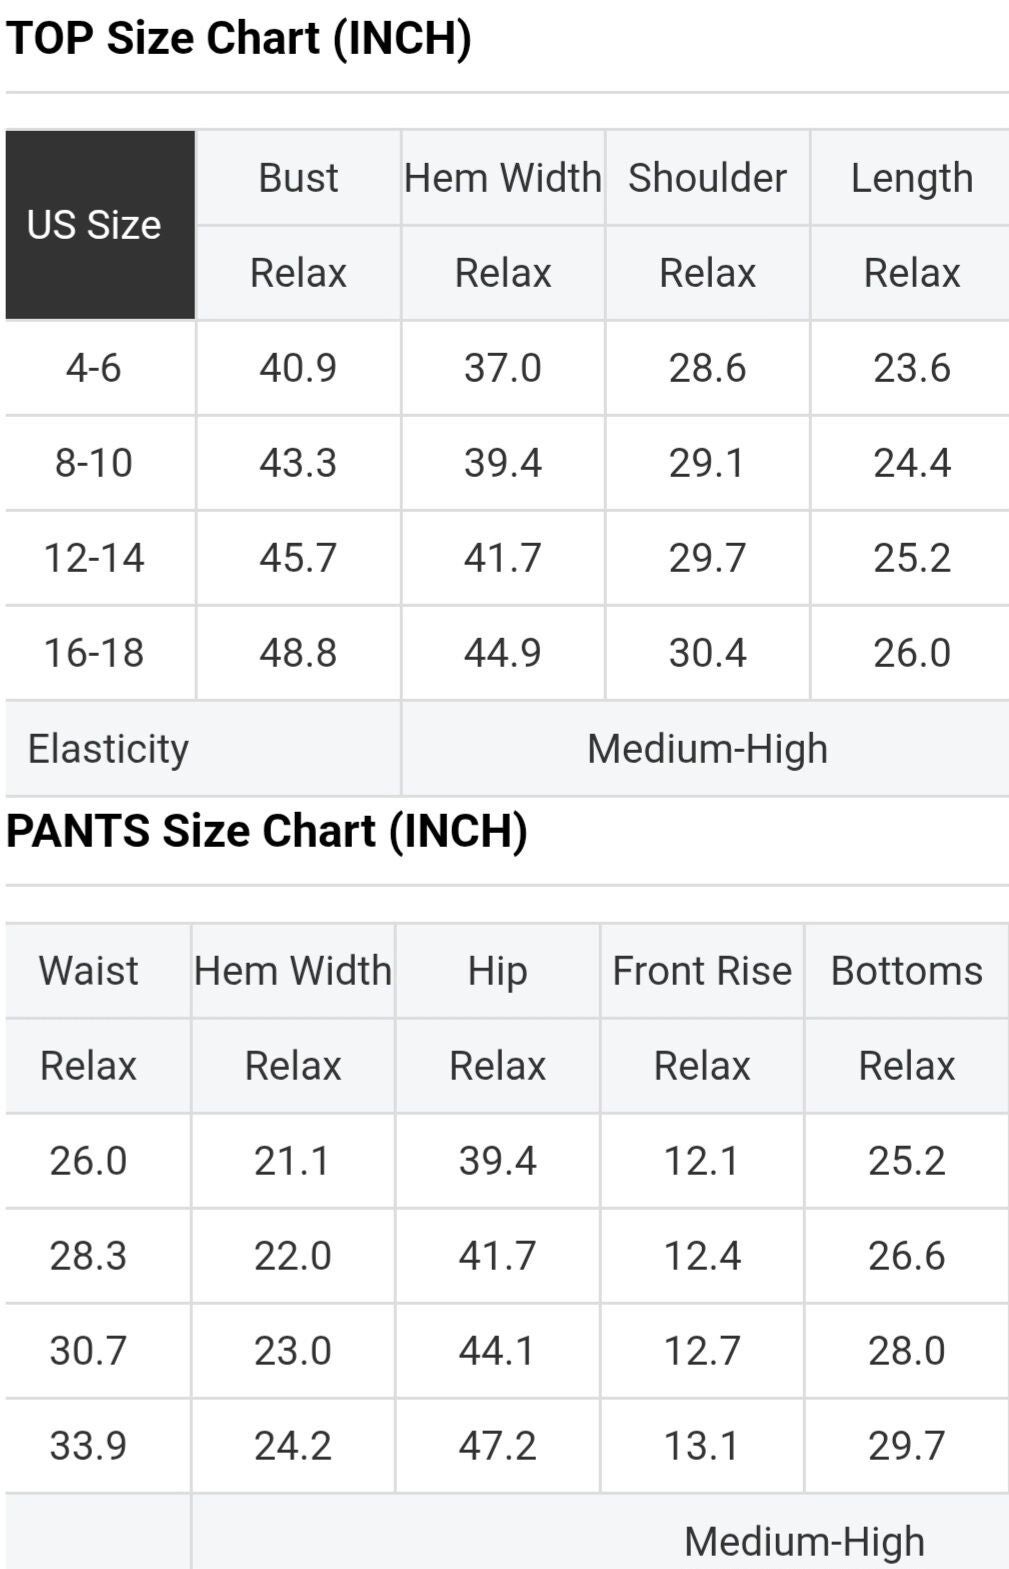The image size is (1009, 1569).
Task: Select the 16-18 size row label
Action: tap(94, 653)
